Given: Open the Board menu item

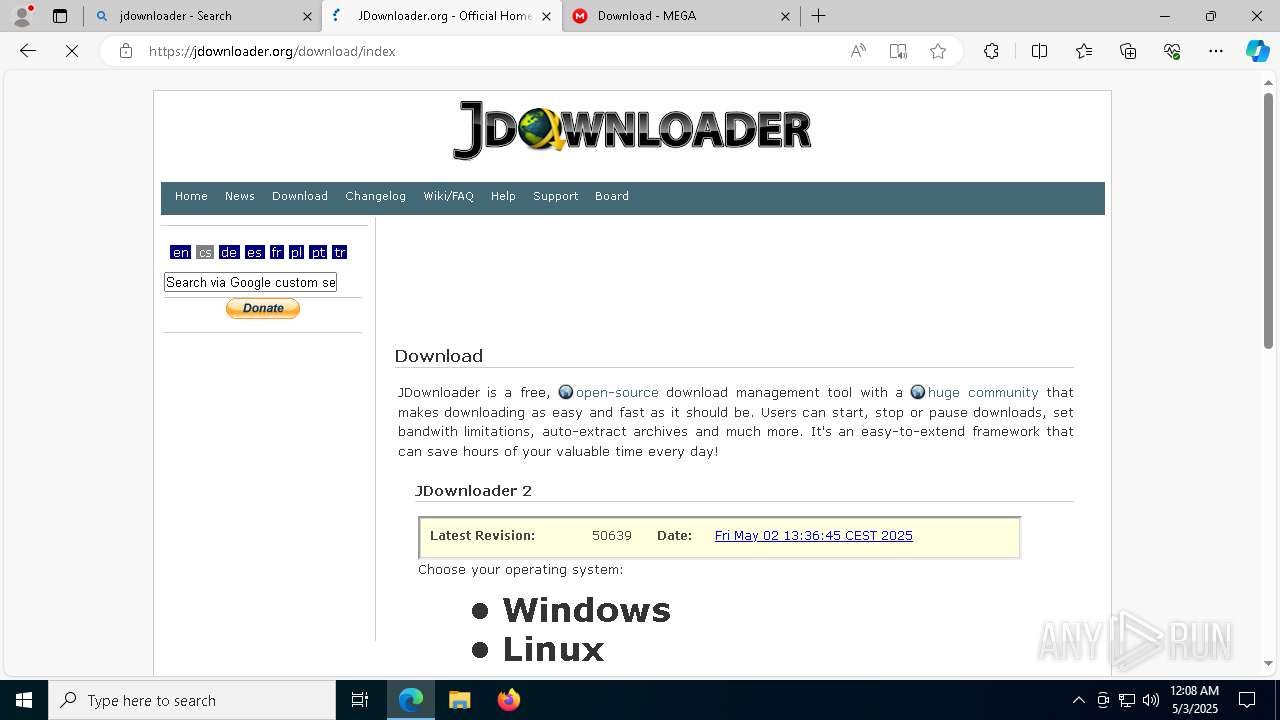Looking at the screenshot, I should (x=612, y=196).
